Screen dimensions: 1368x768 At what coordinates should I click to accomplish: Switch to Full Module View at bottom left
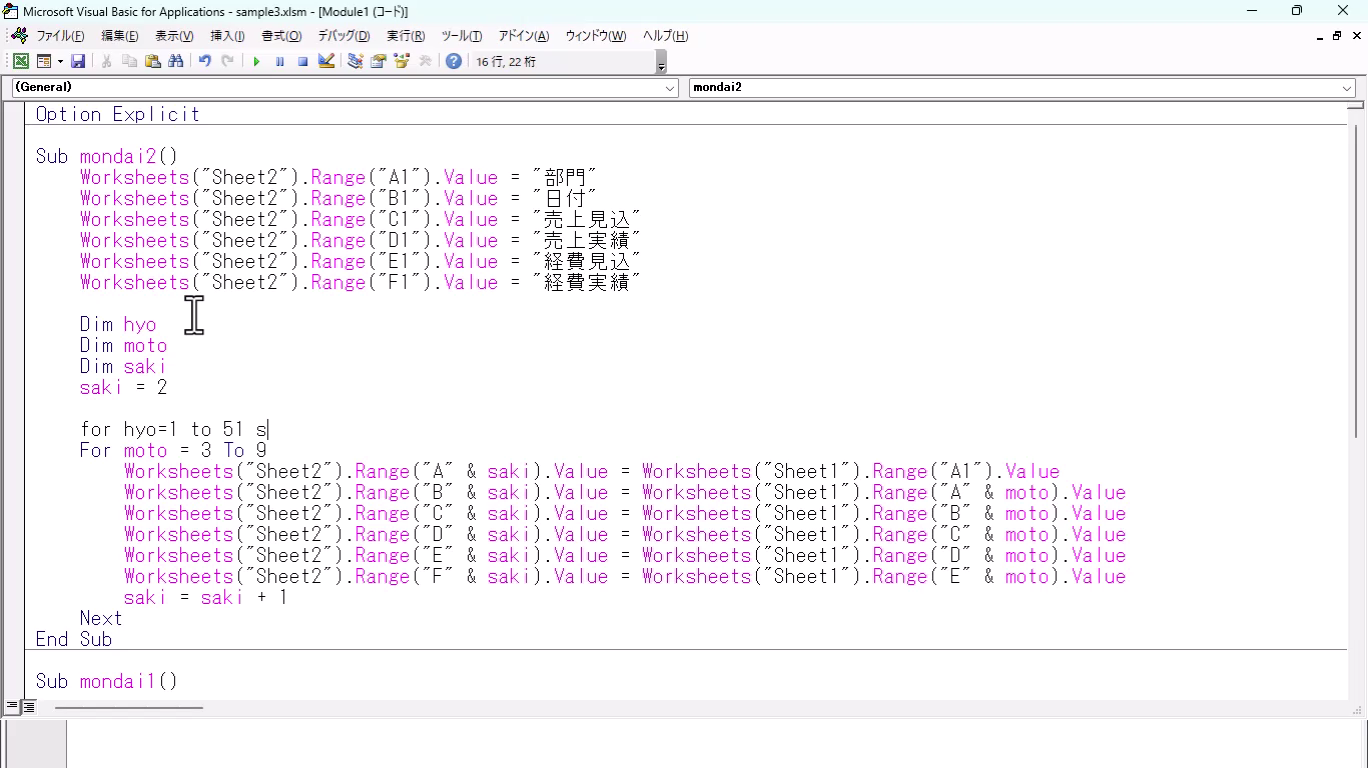click(x=29, y=707)
